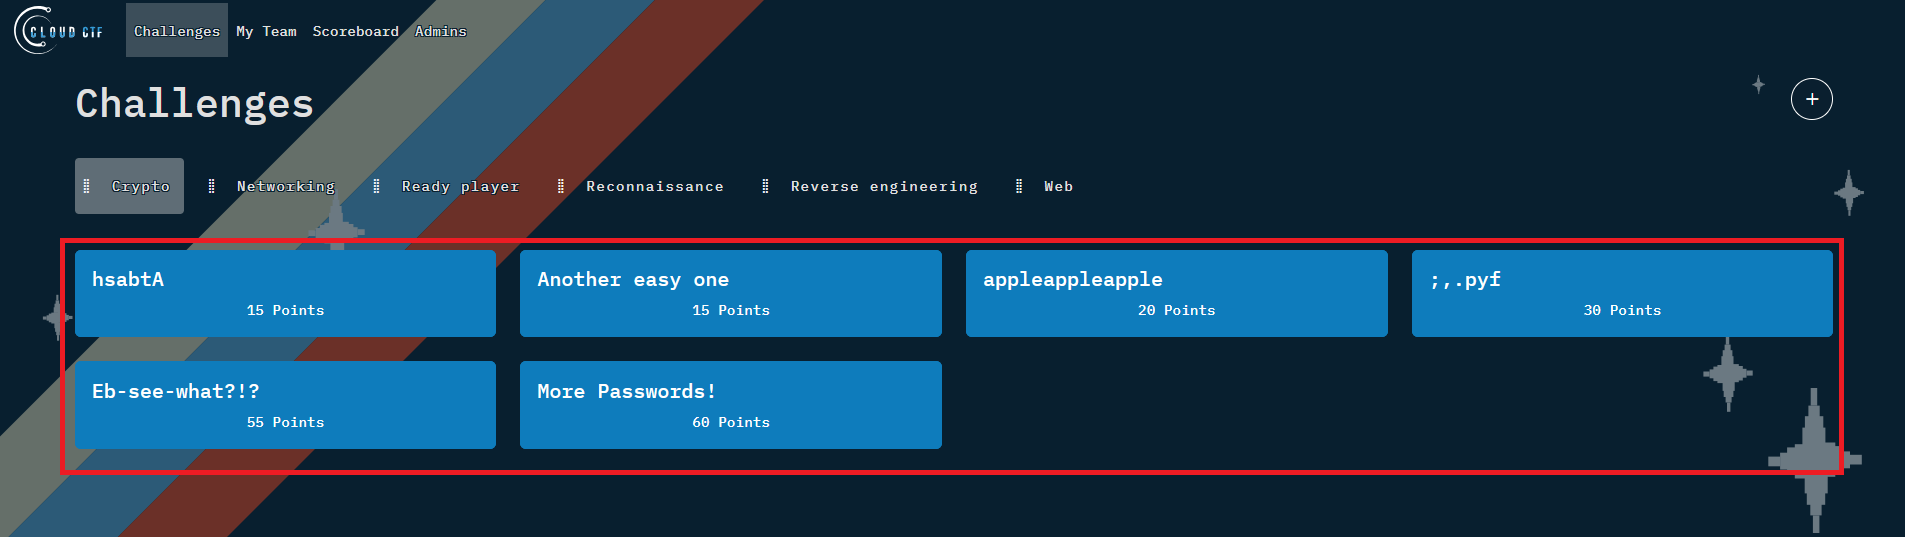Click the Cloud CTF logo
Viewport: 1905px width, 537px height.
59,30
